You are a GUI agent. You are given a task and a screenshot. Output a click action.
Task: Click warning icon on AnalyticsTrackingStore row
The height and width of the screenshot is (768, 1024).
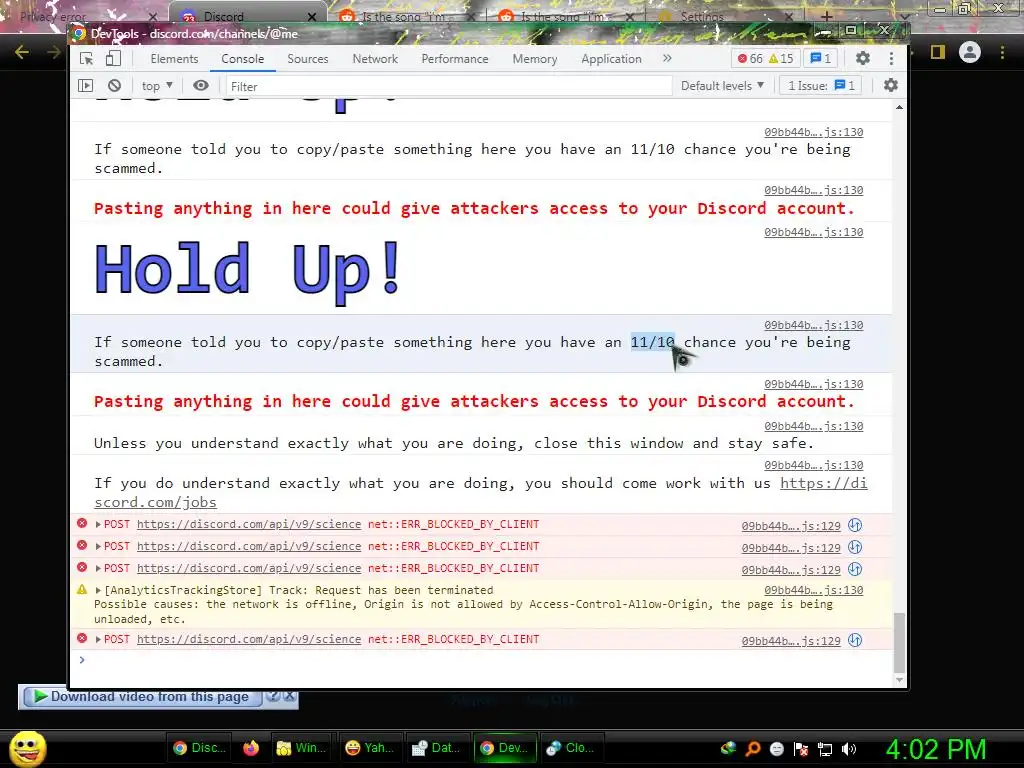[82, 589]
